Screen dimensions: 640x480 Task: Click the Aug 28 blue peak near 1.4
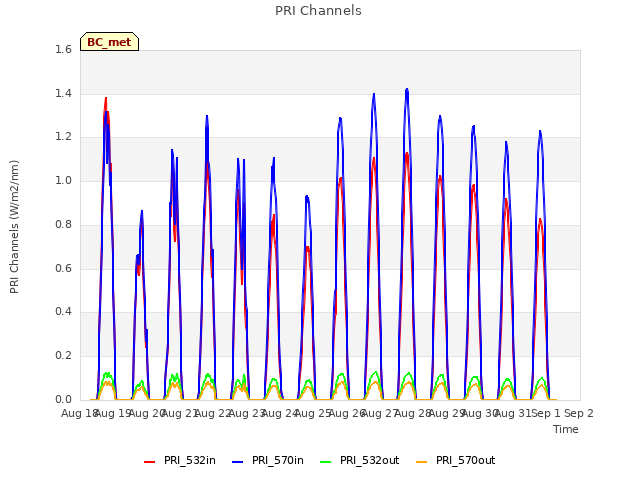point(407,89)
